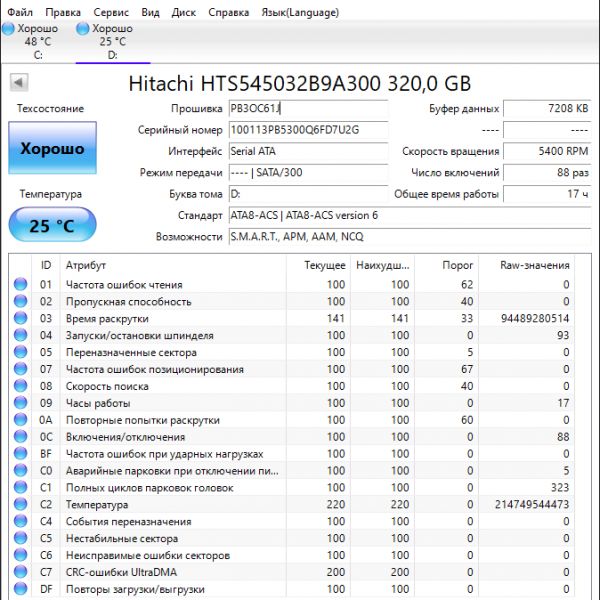This screenshot has width=600, height=600.
Task: Click status icon for Аварийные парковки row
Action: [20, 471]
